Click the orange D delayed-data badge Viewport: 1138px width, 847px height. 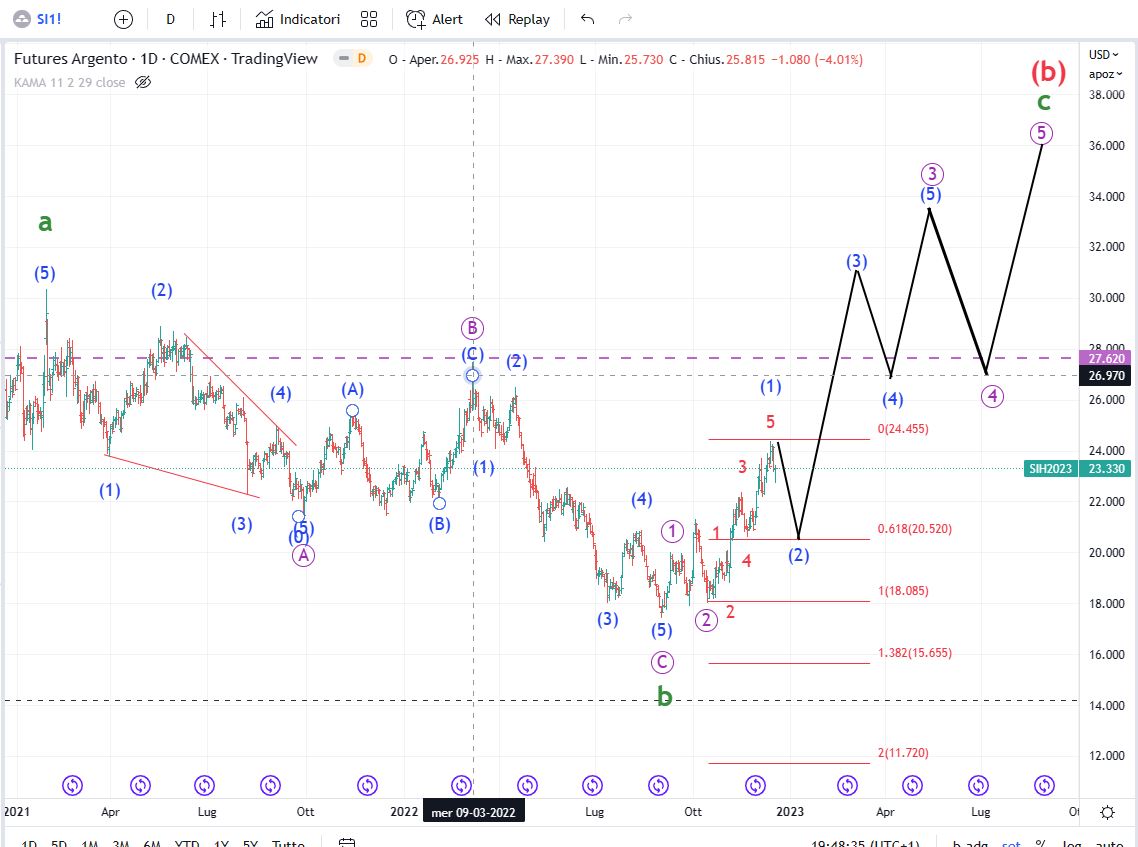pyautogui.click(x=361, y=58)
